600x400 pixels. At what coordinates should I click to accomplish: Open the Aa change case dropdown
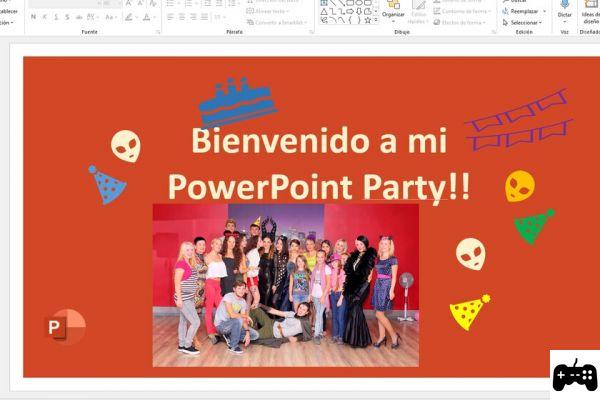[x=111, y=17]
